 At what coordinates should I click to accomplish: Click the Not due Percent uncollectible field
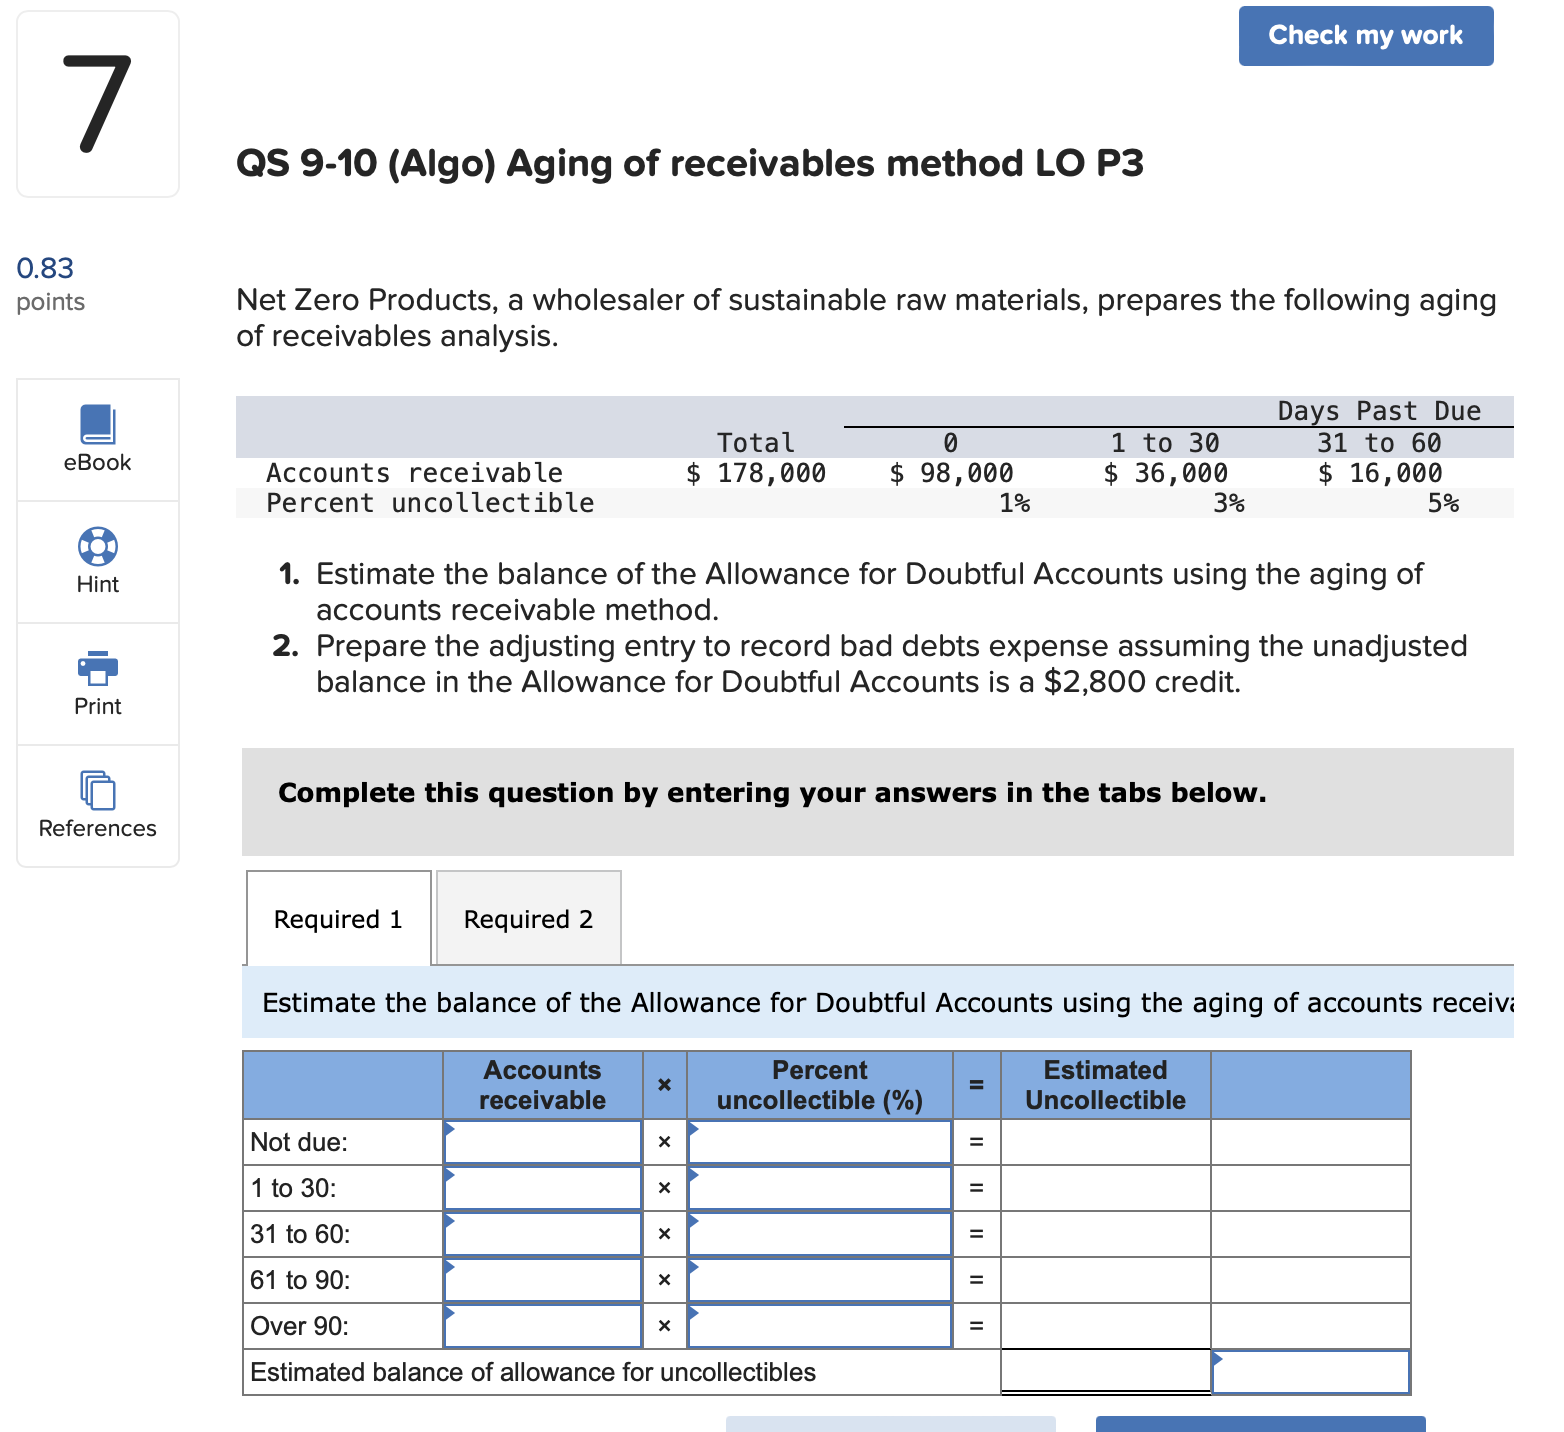coord(820,1141)
